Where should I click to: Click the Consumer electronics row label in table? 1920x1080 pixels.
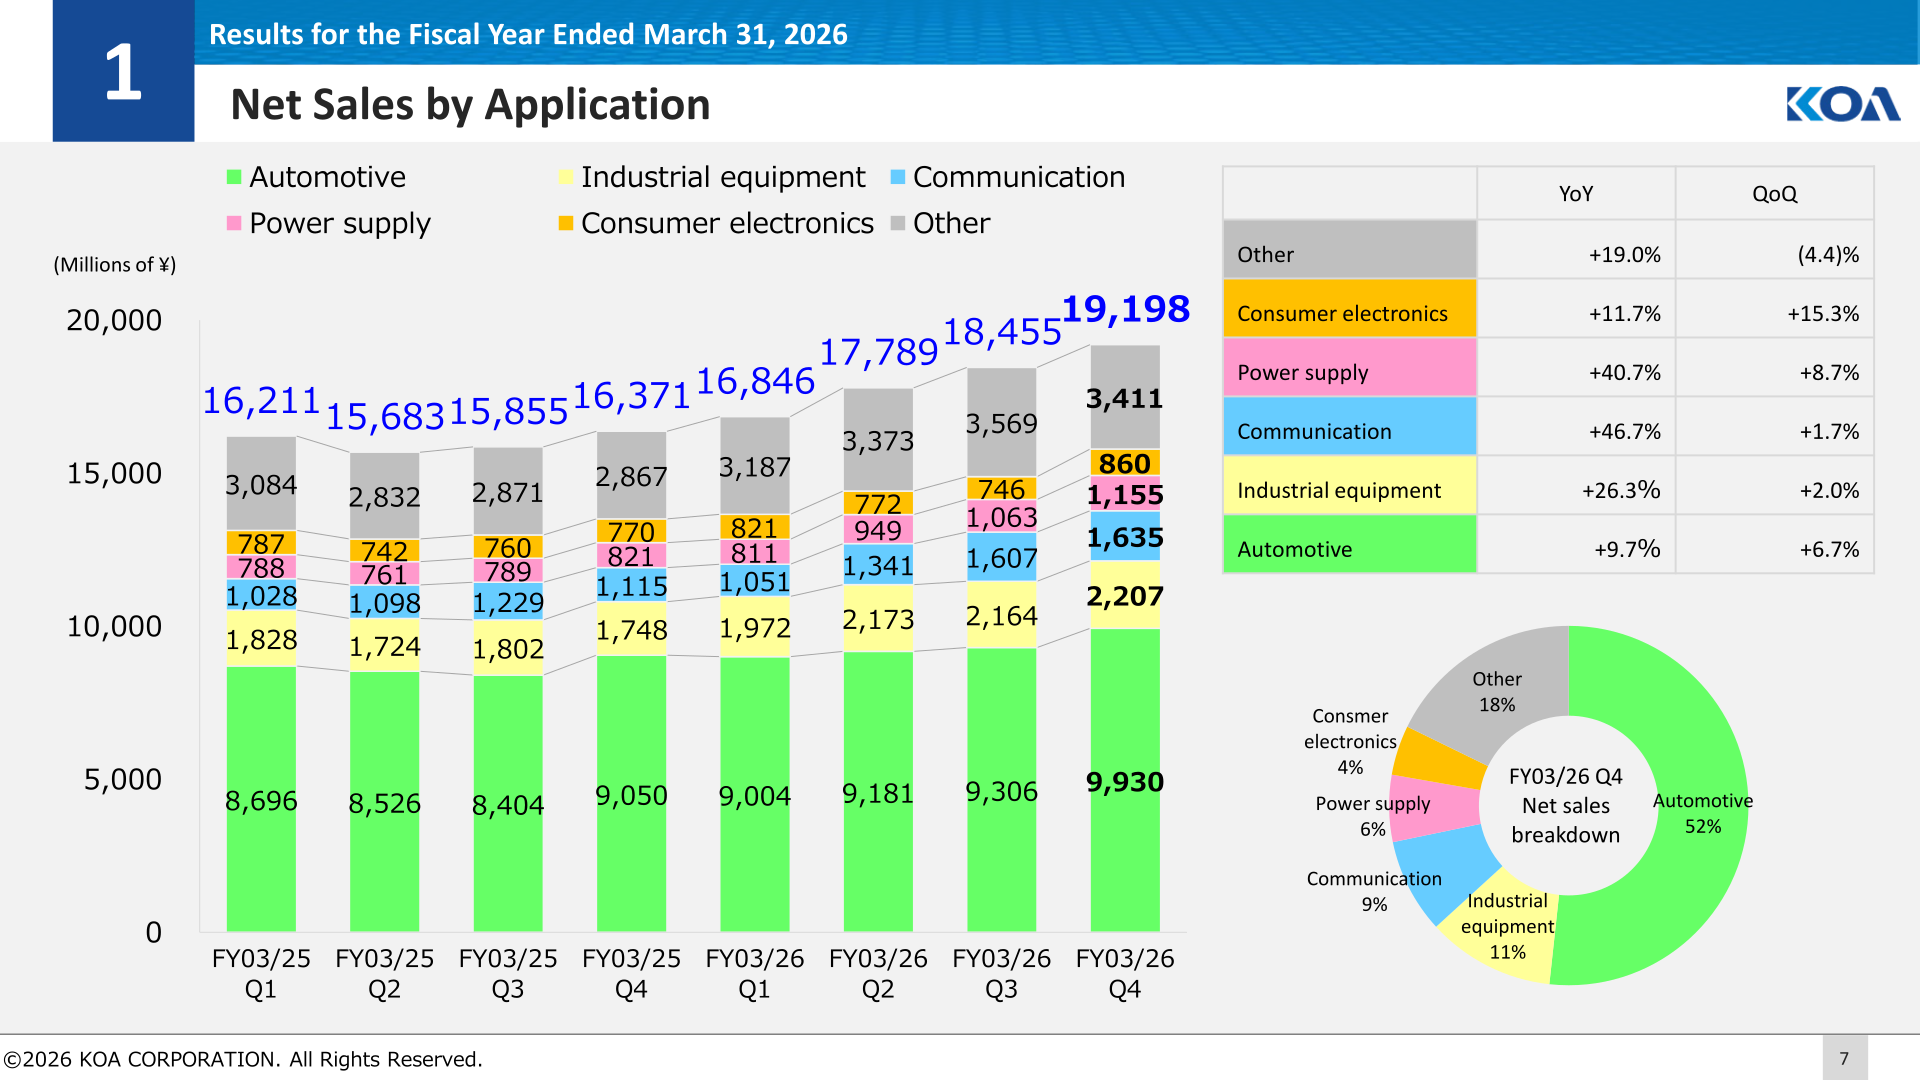pyautogui.click(x=1350, y=308)
